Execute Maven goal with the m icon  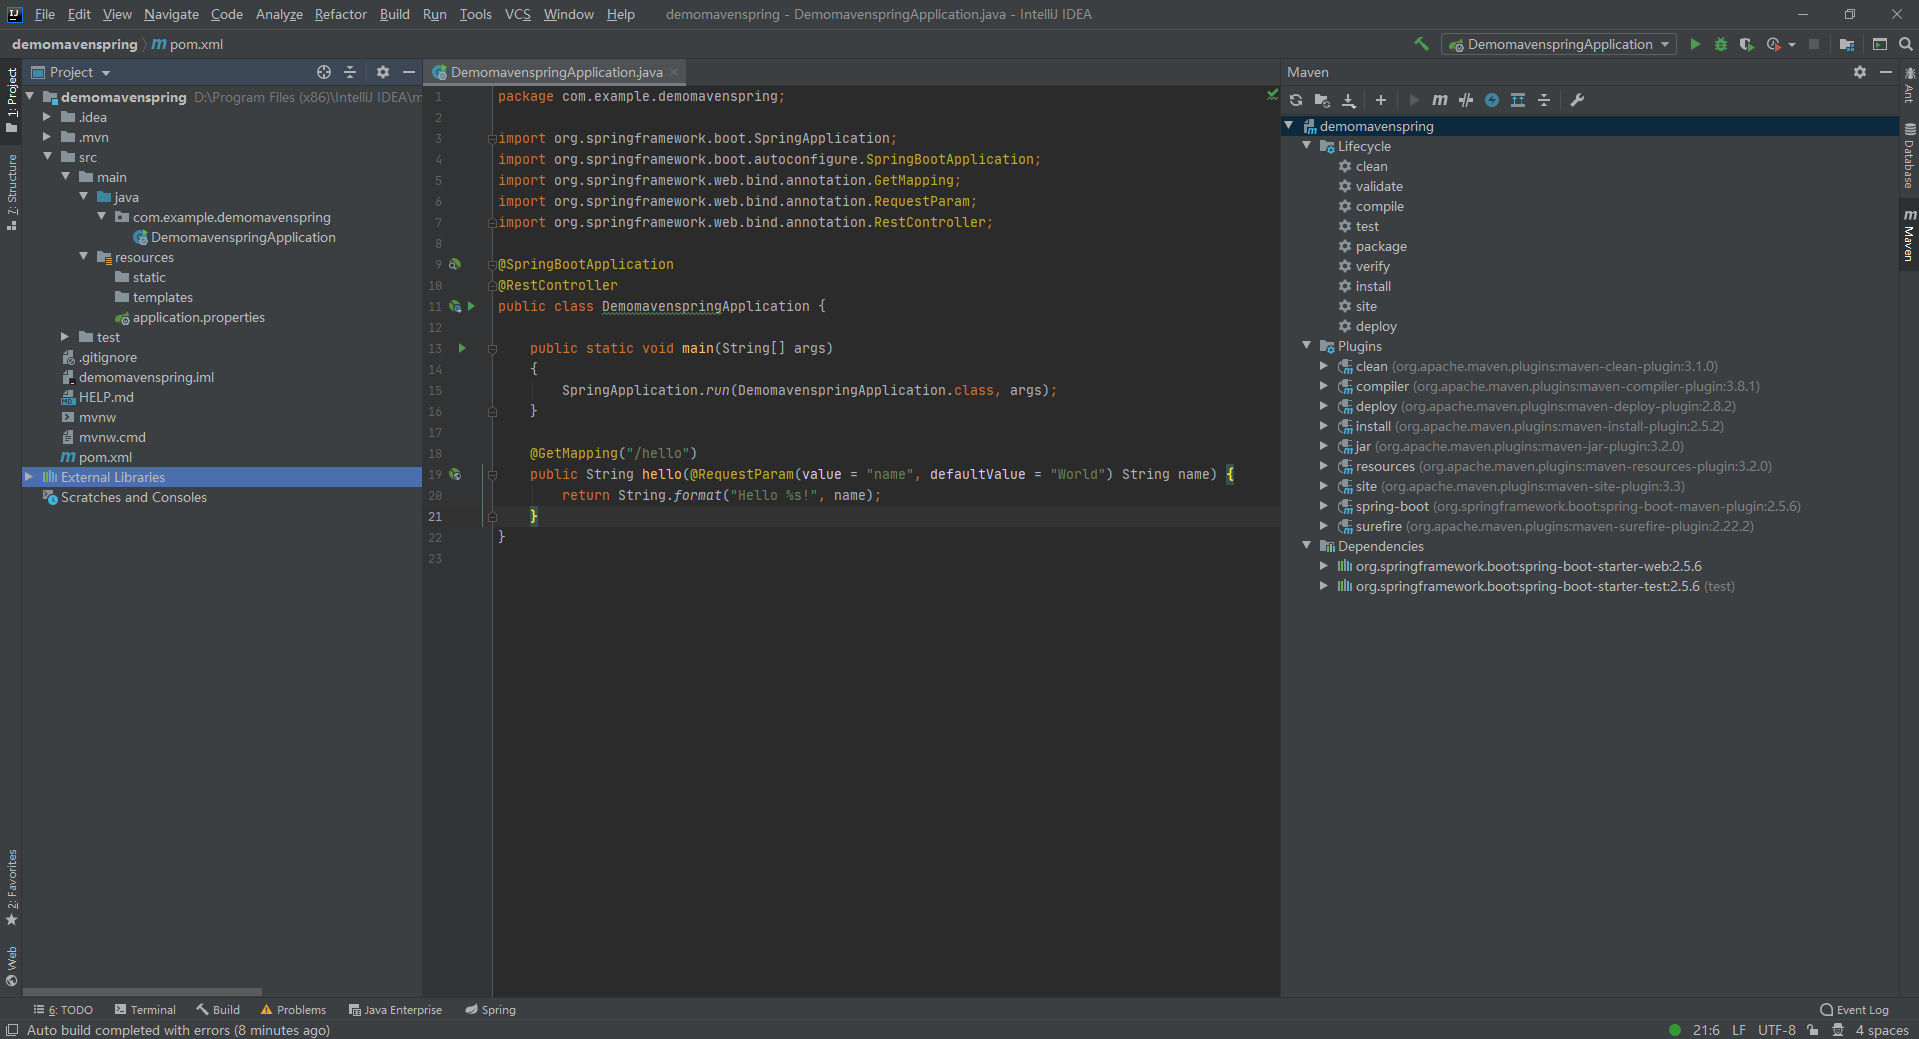tap(1440, 100)
